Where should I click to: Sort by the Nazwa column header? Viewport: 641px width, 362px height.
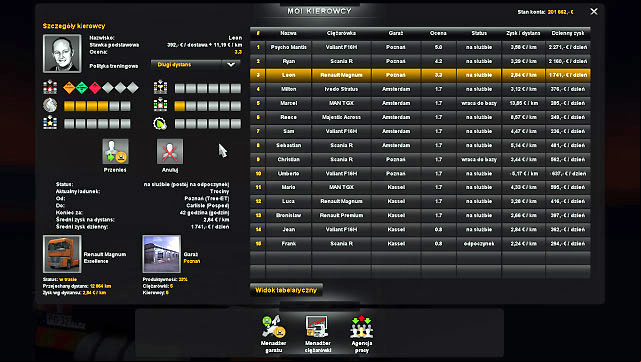point(289,33)
